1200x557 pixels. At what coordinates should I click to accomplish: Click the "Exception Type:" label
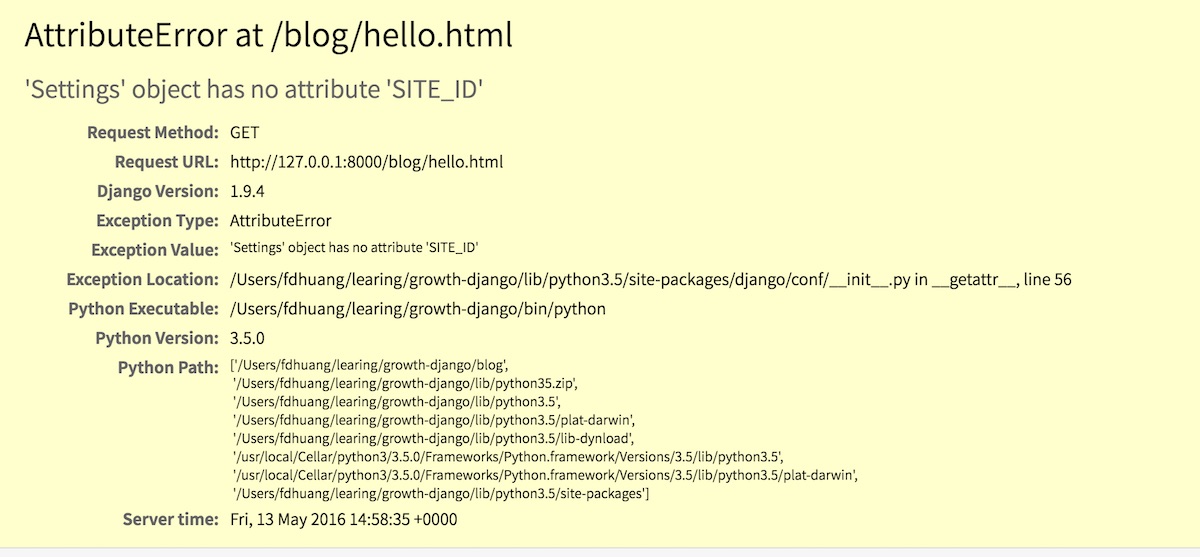coord(156,220)
